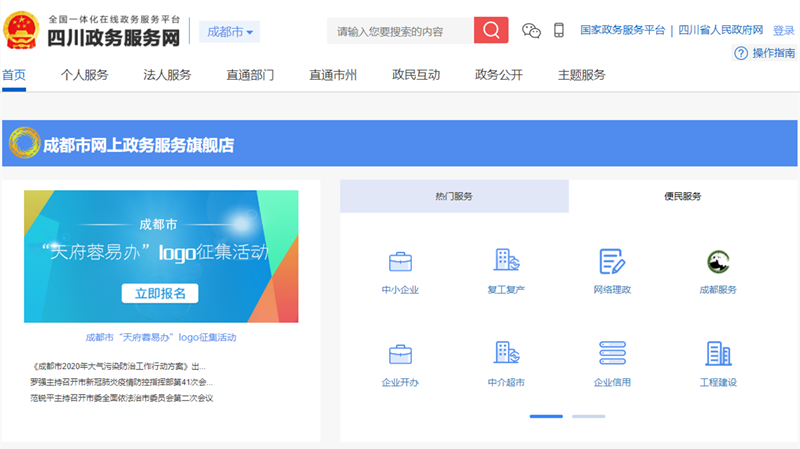Open the 个人服务 navigation menu item
The image size is (800, 449).
(x=84, y=75)
